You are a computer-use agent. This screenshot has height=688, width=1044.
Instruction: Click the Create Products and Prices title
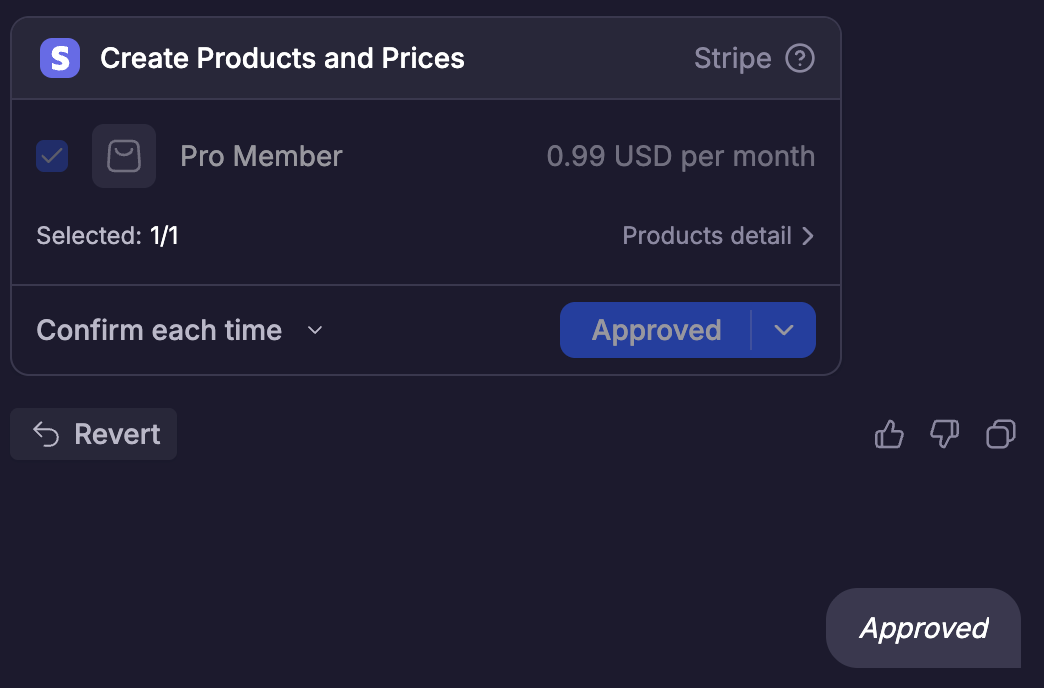coord(282,58)
